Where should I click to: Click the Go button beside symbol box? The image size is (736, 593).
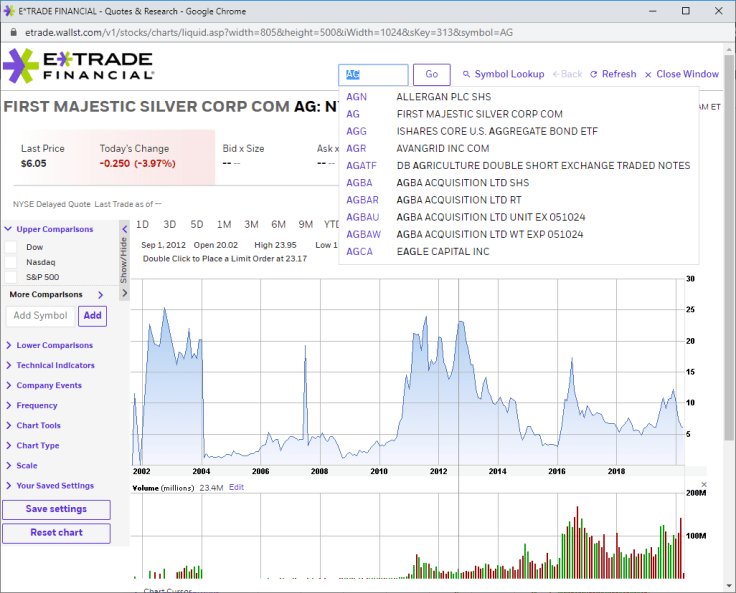coord(432,75)
